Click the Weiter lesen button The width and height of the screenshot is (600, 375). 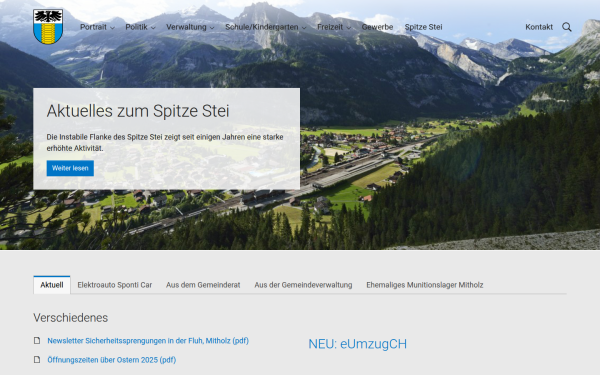(x=70, y=168)
